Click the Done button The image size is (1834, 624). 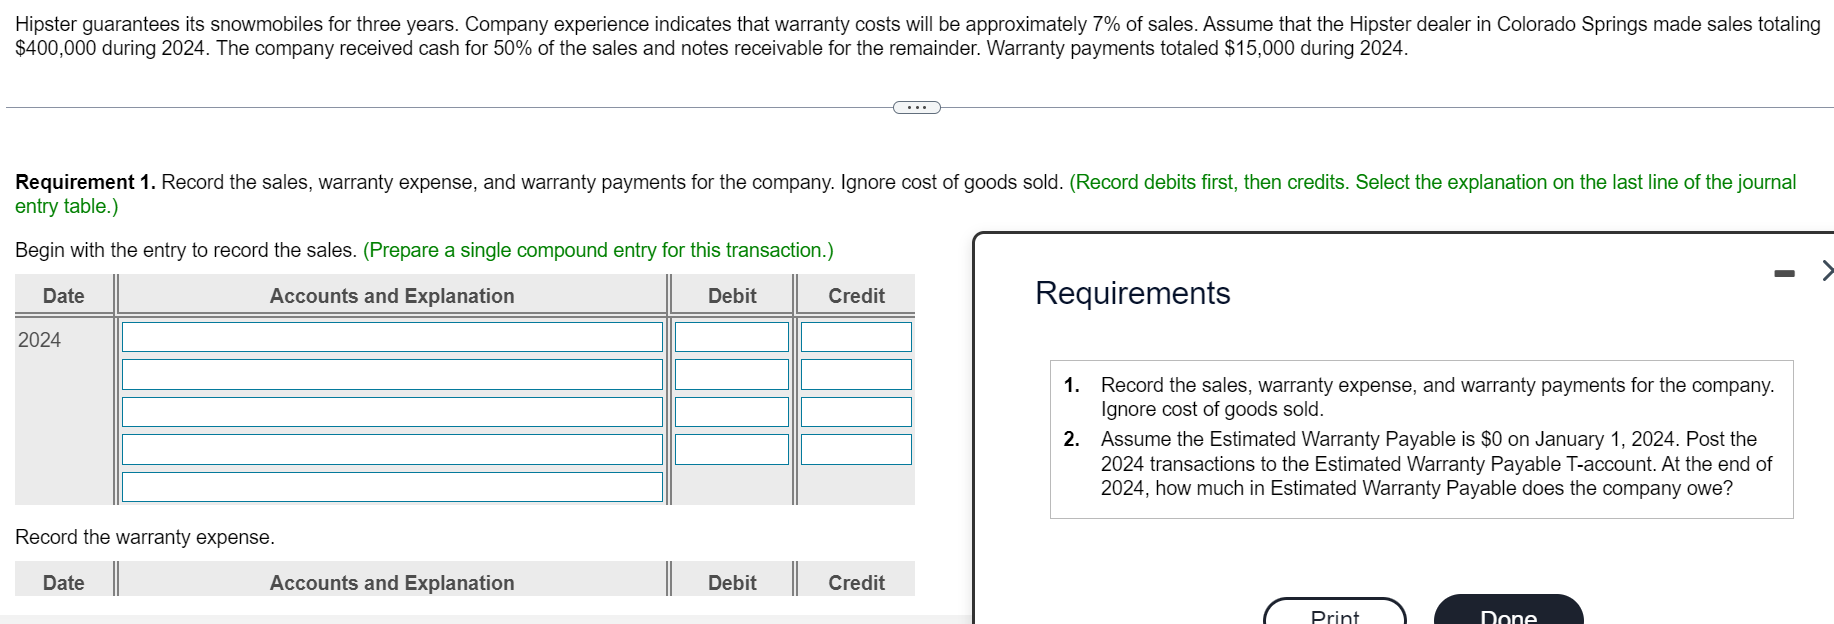click(1508, 616)
